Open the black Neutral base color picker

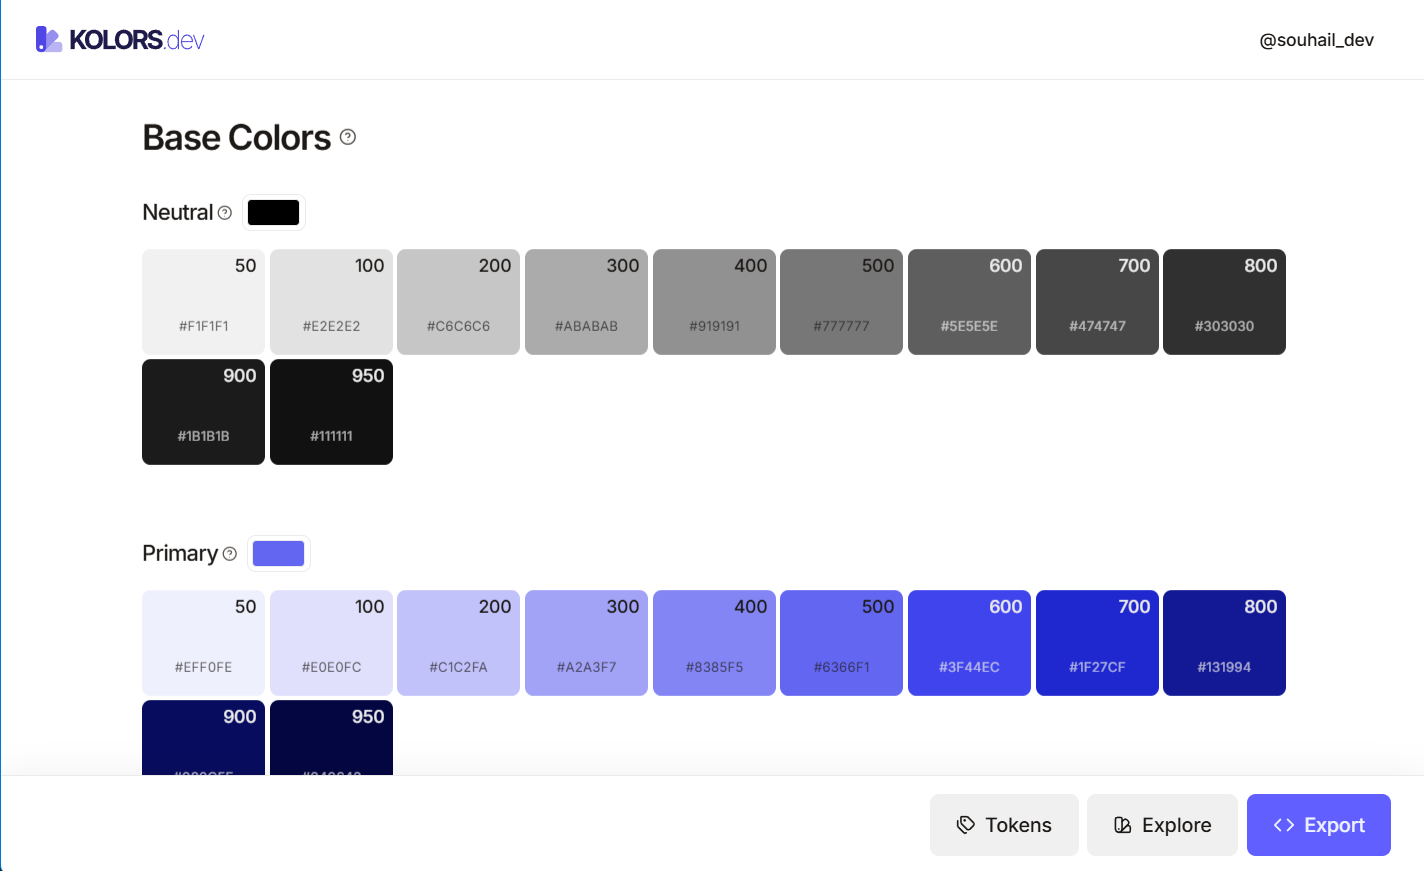(x=274, y=212)
